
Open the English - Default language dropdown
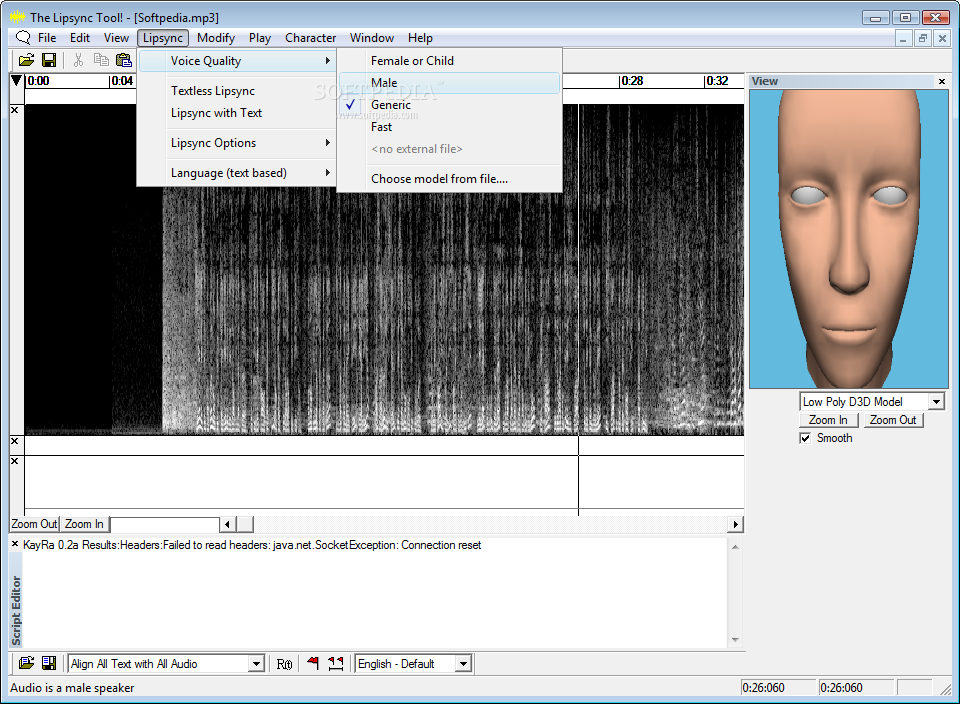pyautogui.click(x=463, y=664)
